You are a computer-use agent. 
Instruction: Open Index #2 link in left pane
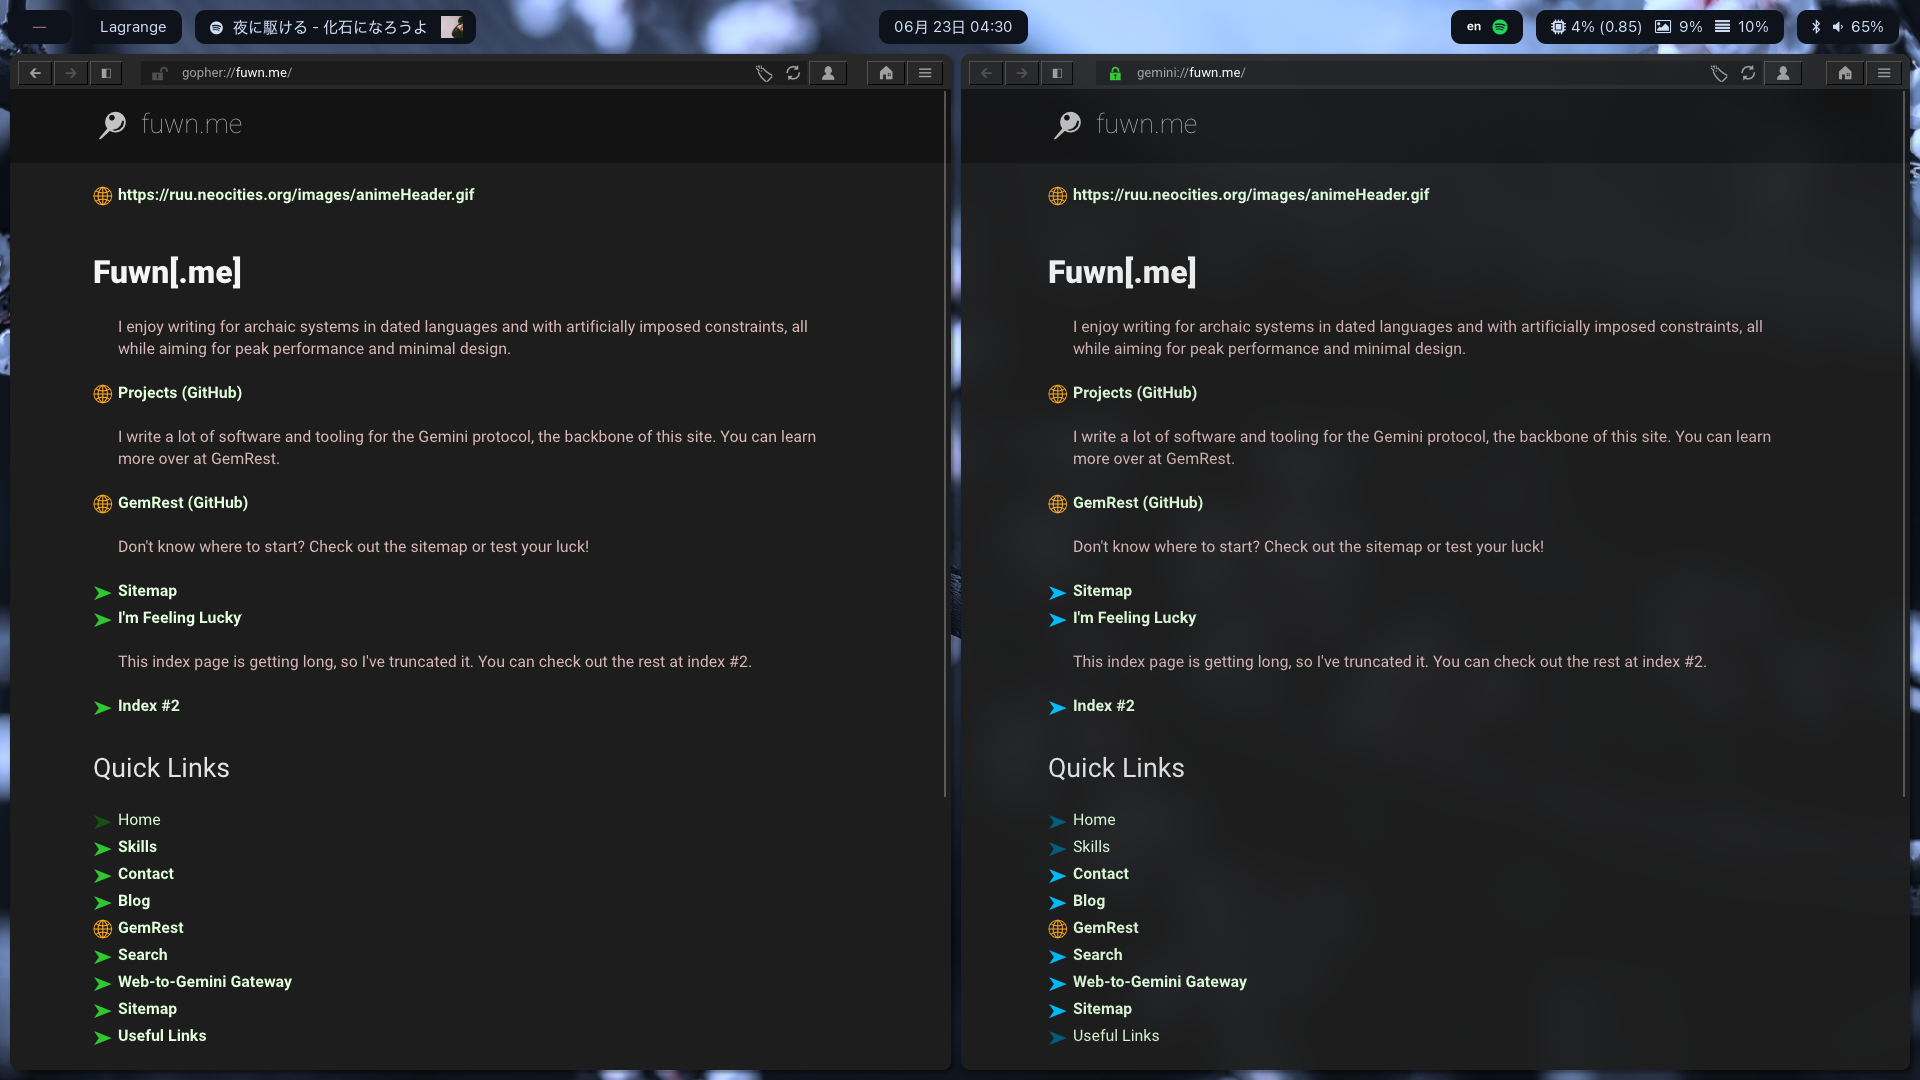tap(148, 706)
